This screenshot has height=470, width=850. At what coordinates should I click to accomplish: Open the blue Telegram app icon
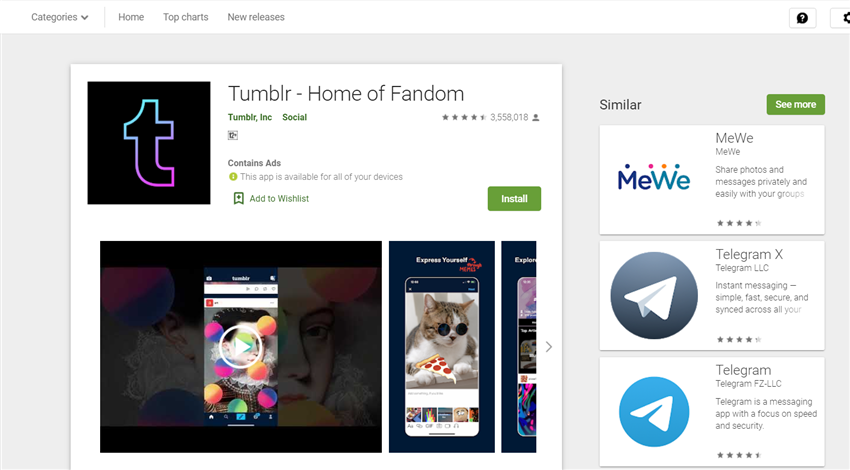pyautogui.click(x=654, y=412)
